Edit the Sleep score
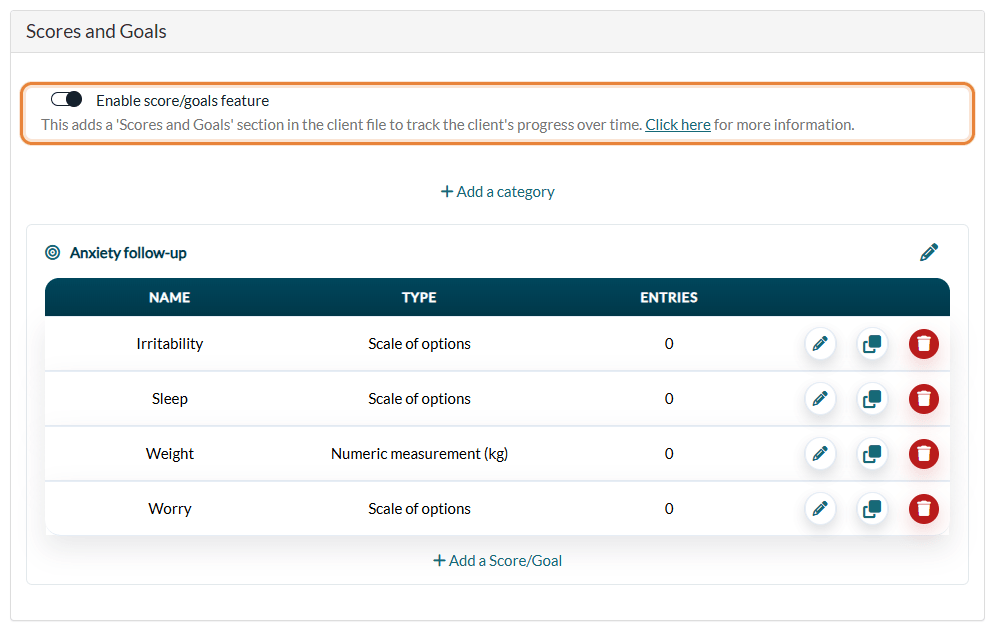The width and height of the screenshot is (995, 630). (x=820, y=399)
